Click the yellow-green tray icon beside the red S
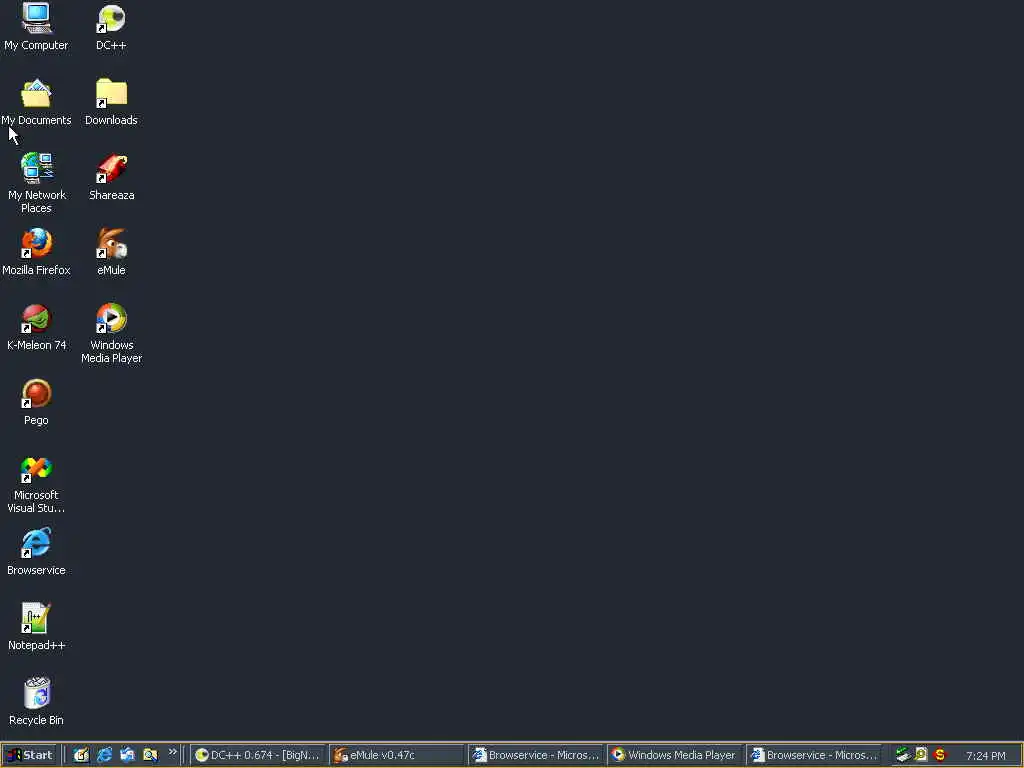 pos(921,755)
